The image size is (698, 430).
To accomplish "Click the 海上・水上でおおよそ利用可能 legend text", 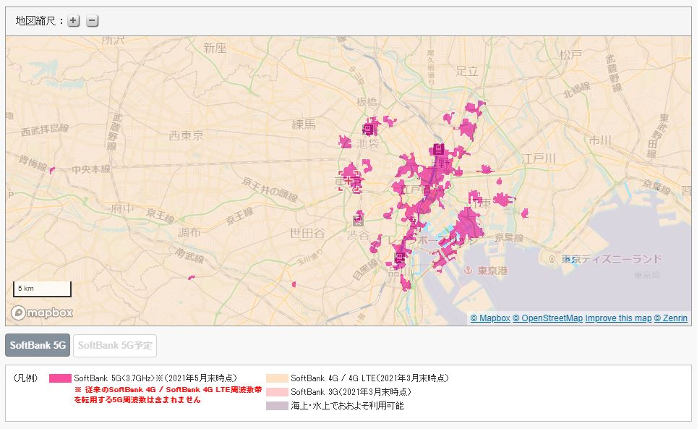I will pyautogui.click(x=347, y=406).
